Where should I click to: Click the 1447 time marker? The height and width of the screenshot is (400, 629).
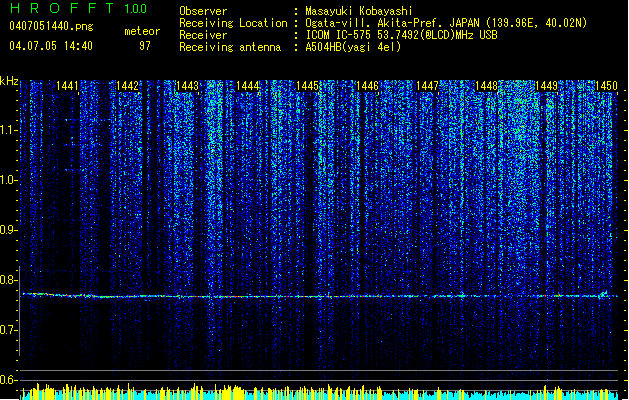427,86
